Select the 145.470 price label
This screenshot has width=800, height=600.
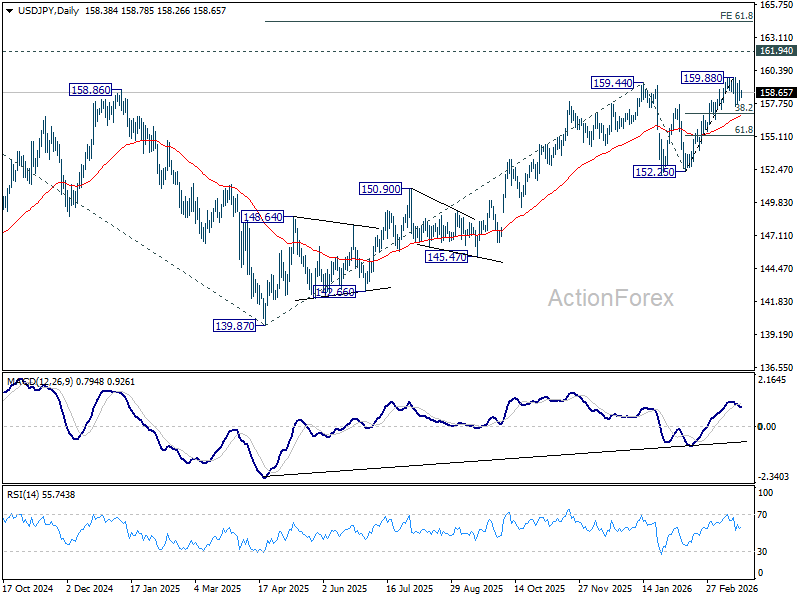pyautogui.click(x=446, y=257)
